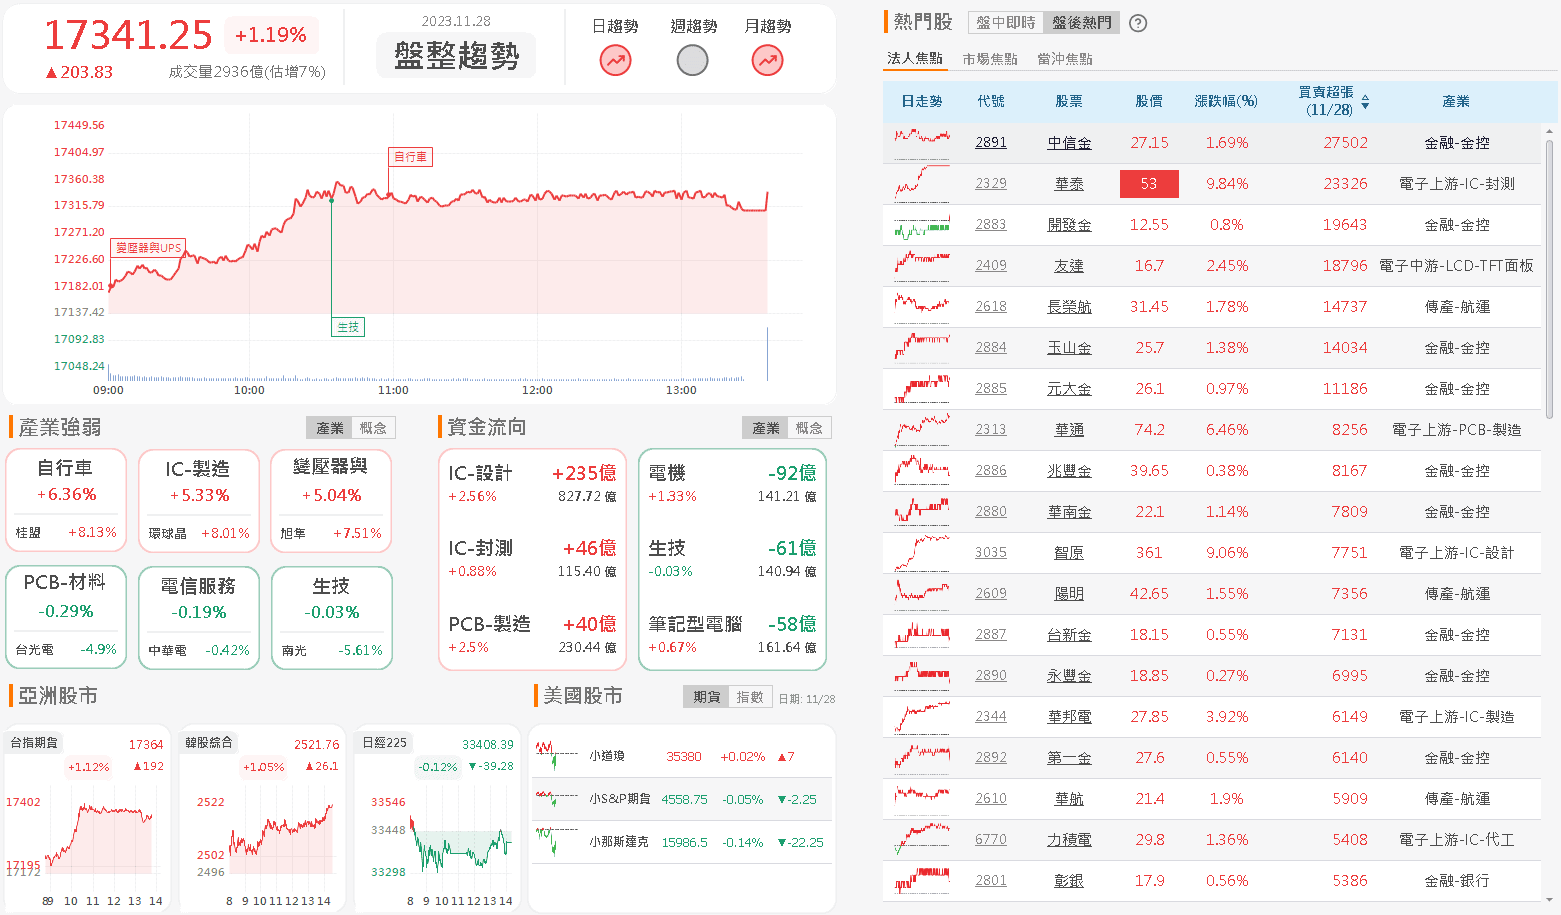This screenshot has width=1561, height=915.
Task: Switch US market view to 期貨
Action: 707,697
